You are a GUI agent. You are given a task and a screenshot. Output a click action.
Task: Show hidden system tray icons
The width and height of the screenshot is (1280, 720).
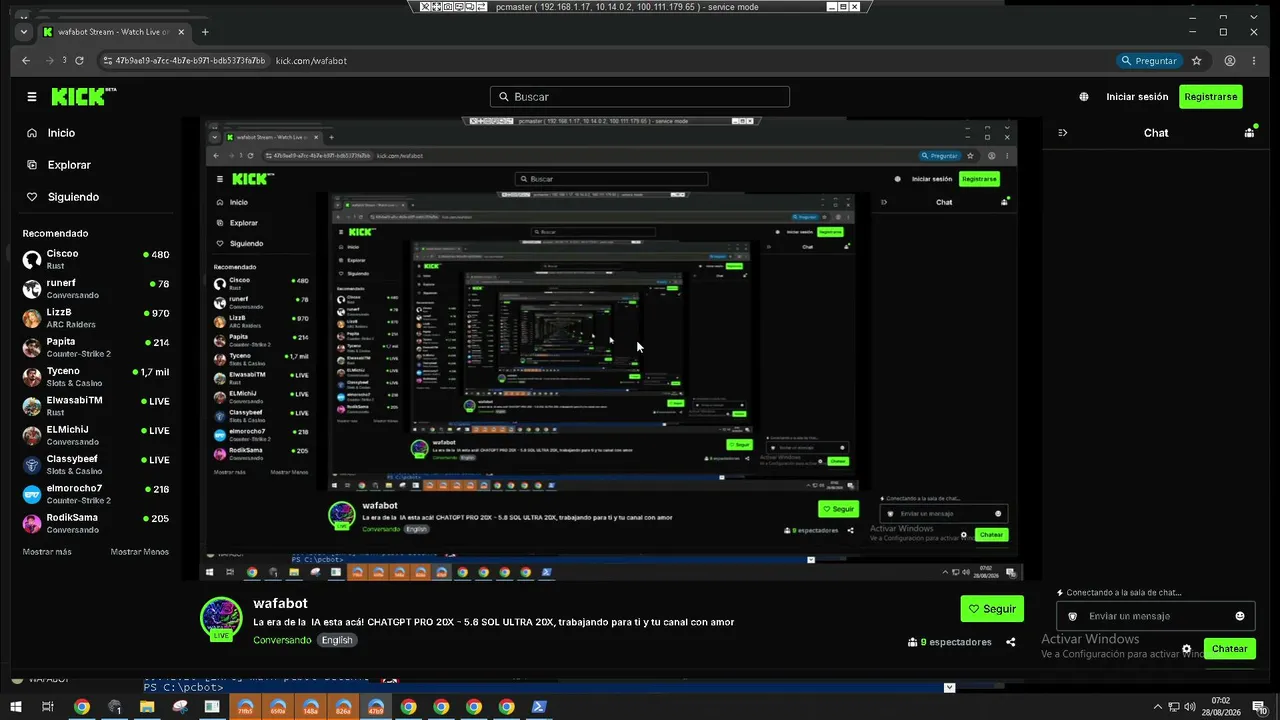(x=1158, y=707)
